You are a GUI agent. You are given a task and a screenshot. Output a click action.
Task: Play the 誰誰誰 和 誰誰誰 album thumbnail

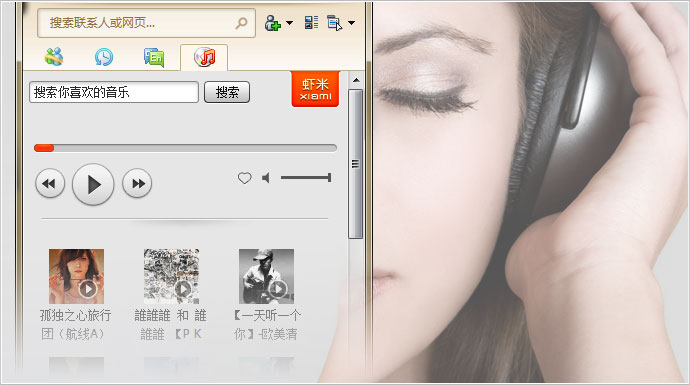[x=172, y=276]
